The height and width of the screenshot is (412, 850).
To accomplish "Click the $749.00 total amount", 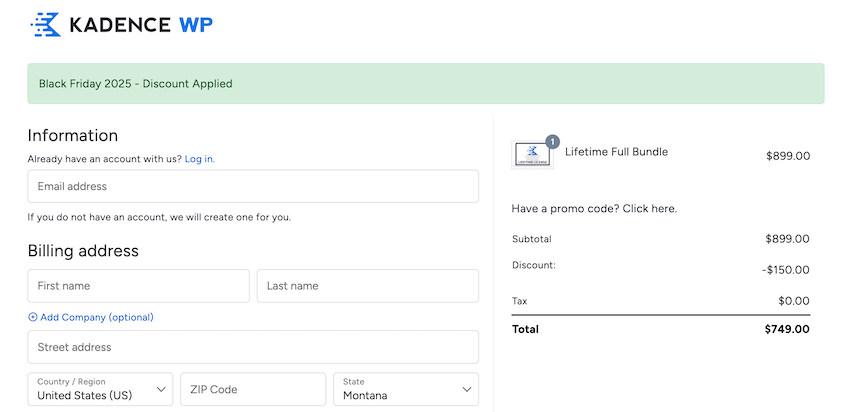I will tap(787, 329).
